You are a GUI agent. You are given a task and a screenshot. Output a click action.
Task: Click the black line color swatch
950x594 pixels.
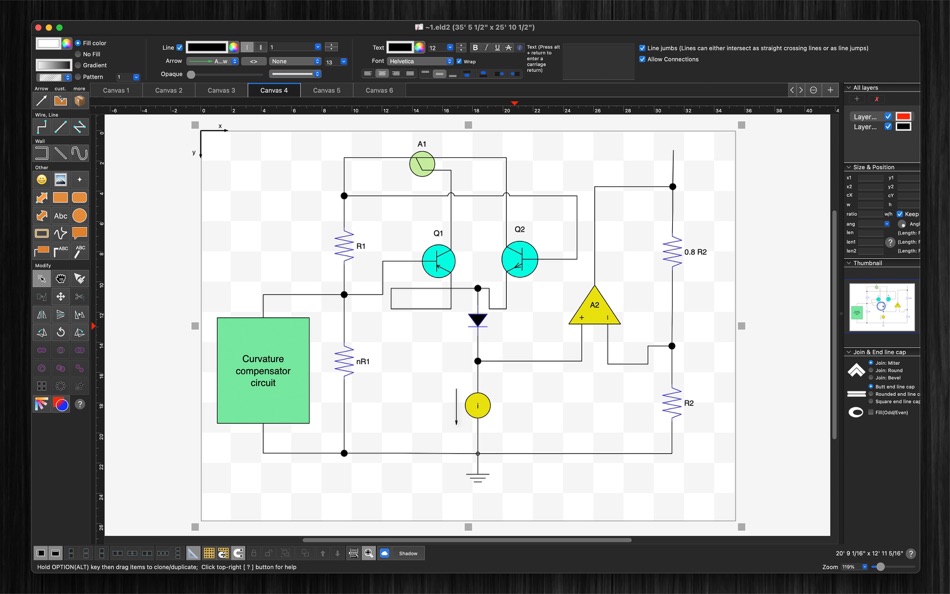(x=206, y=47)
